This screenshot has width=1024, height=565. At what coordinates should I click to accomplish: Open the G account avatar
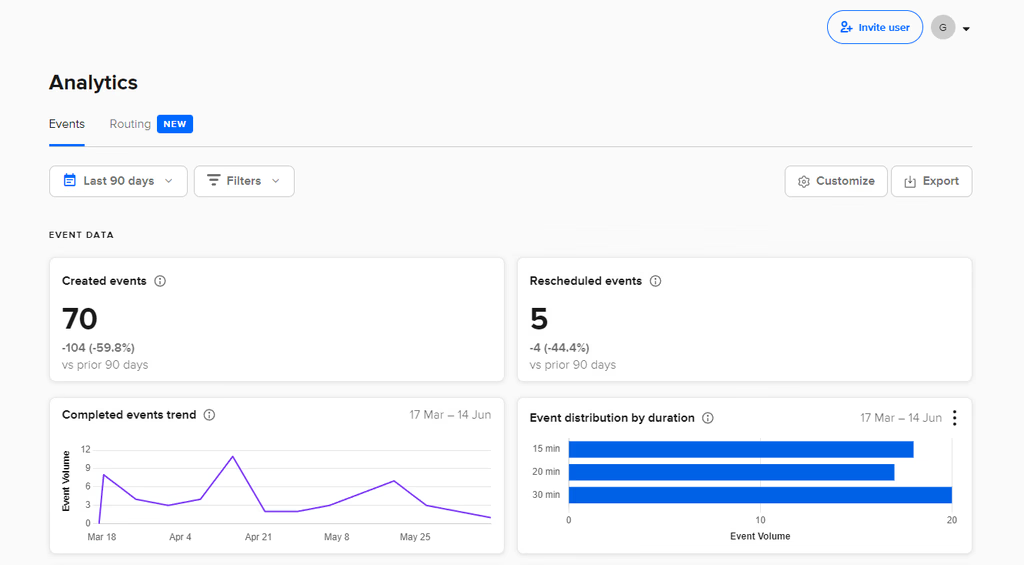[942, 27]
